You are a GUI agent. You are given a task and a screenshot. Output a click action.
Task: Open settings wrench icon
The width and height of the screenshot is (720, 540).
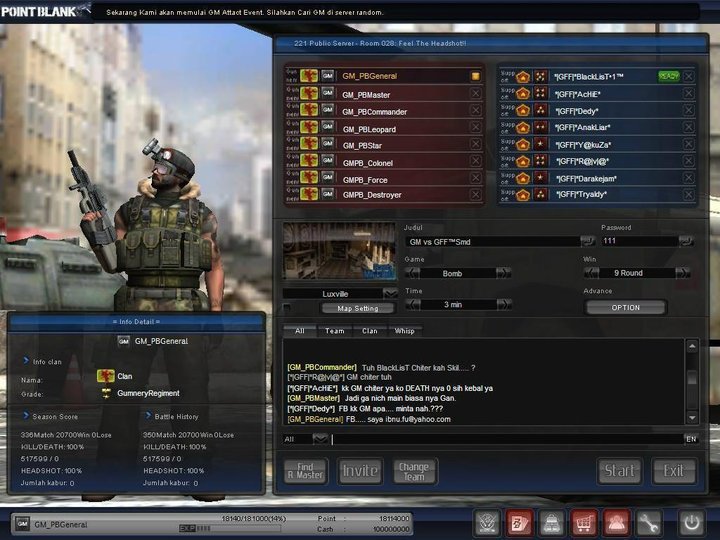(648, 523)
